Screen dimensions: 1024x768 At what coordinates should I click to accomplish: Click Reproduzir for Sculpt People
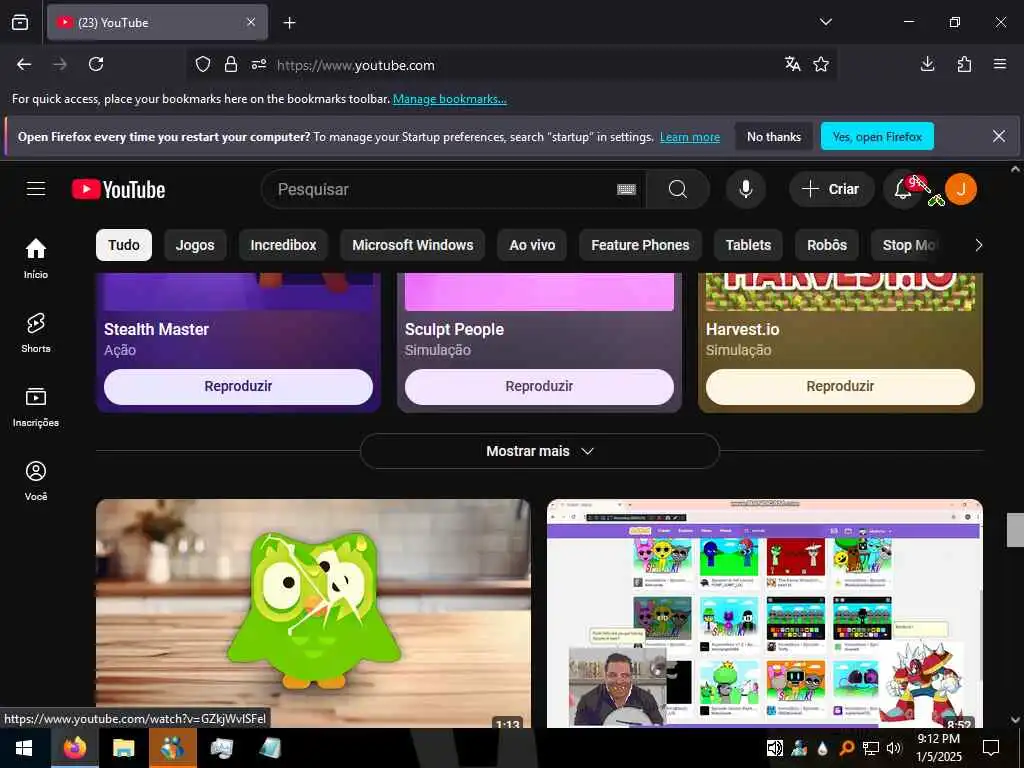539,387
